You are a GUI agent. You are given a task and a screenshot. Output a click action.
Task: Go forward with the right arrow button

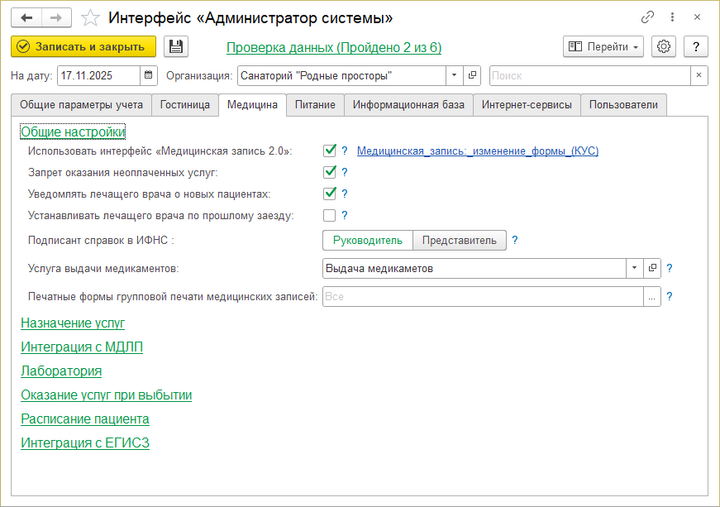coord(56,18)
